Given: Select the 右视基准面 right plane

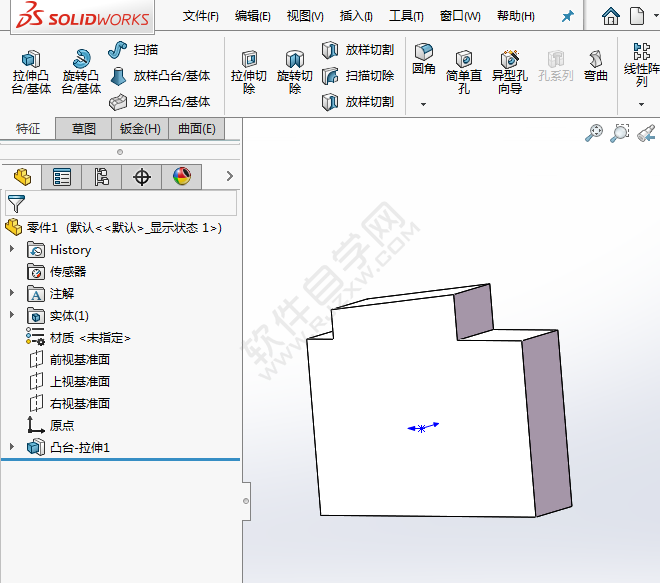Looking at the screenshot, I should (69, 403).
